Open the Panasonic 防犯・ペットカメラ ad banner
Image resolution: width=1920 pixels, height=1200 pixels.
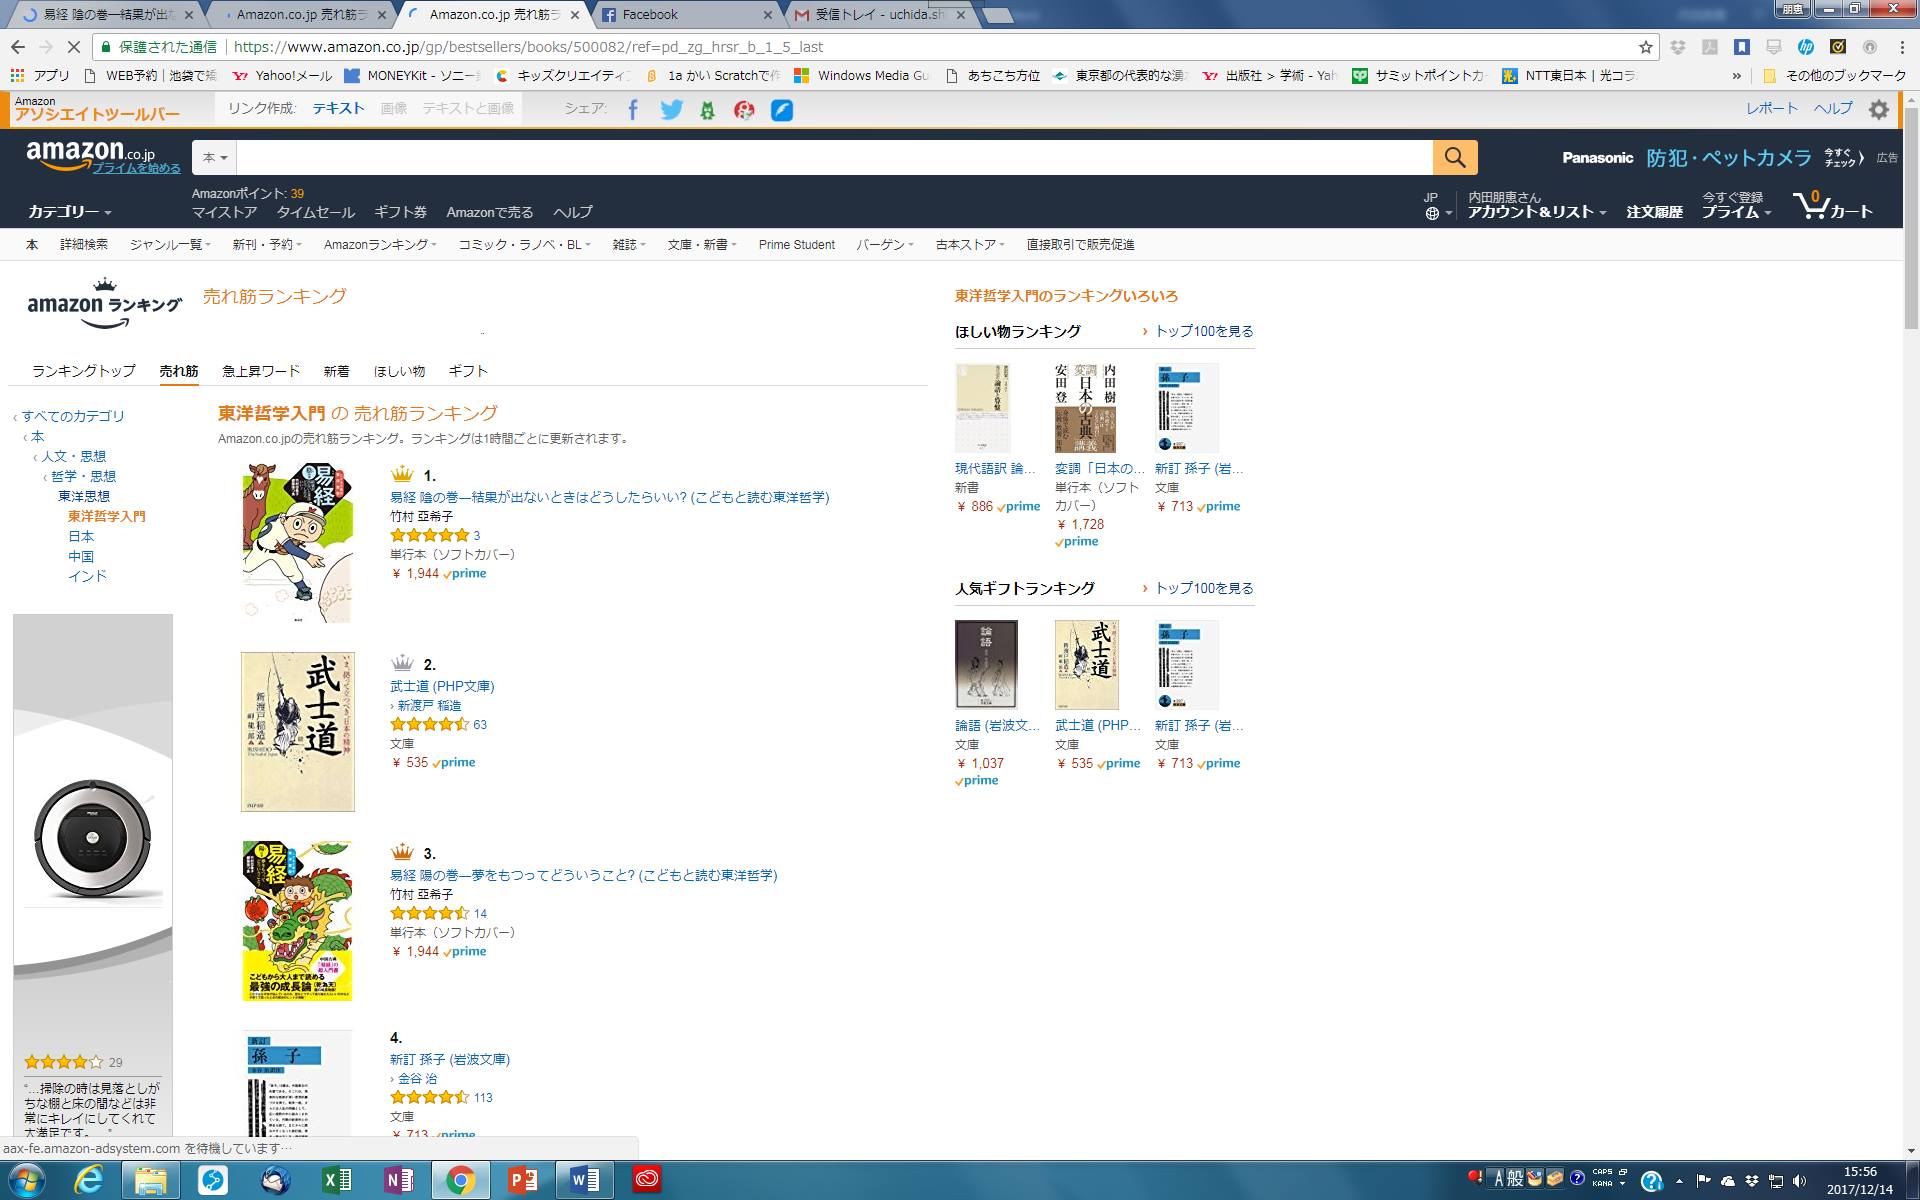[x=1714, y=157]
